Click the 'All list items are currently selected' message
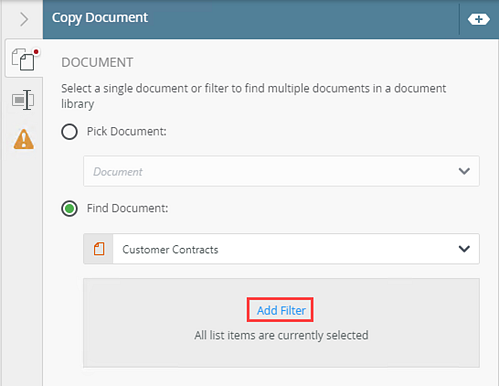 tap(281, 335)
